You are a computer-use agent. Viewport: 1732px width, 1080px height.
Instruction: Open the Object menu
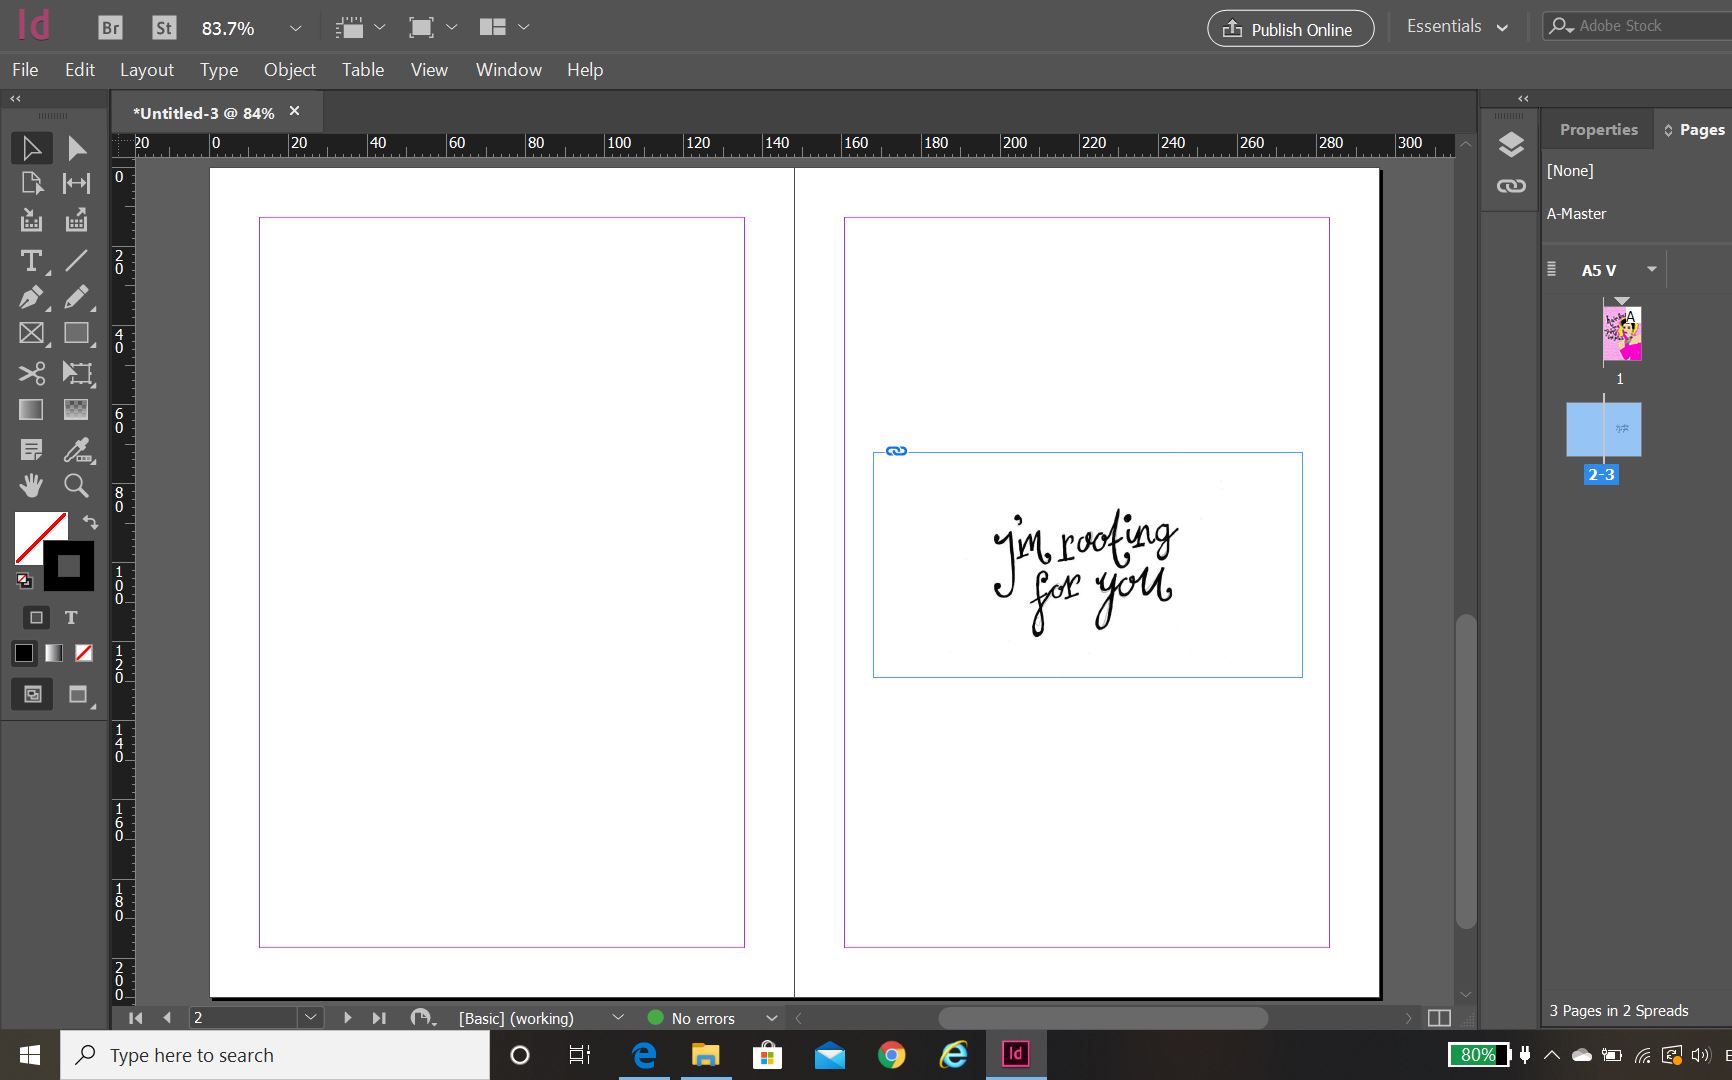coord(289,70)
